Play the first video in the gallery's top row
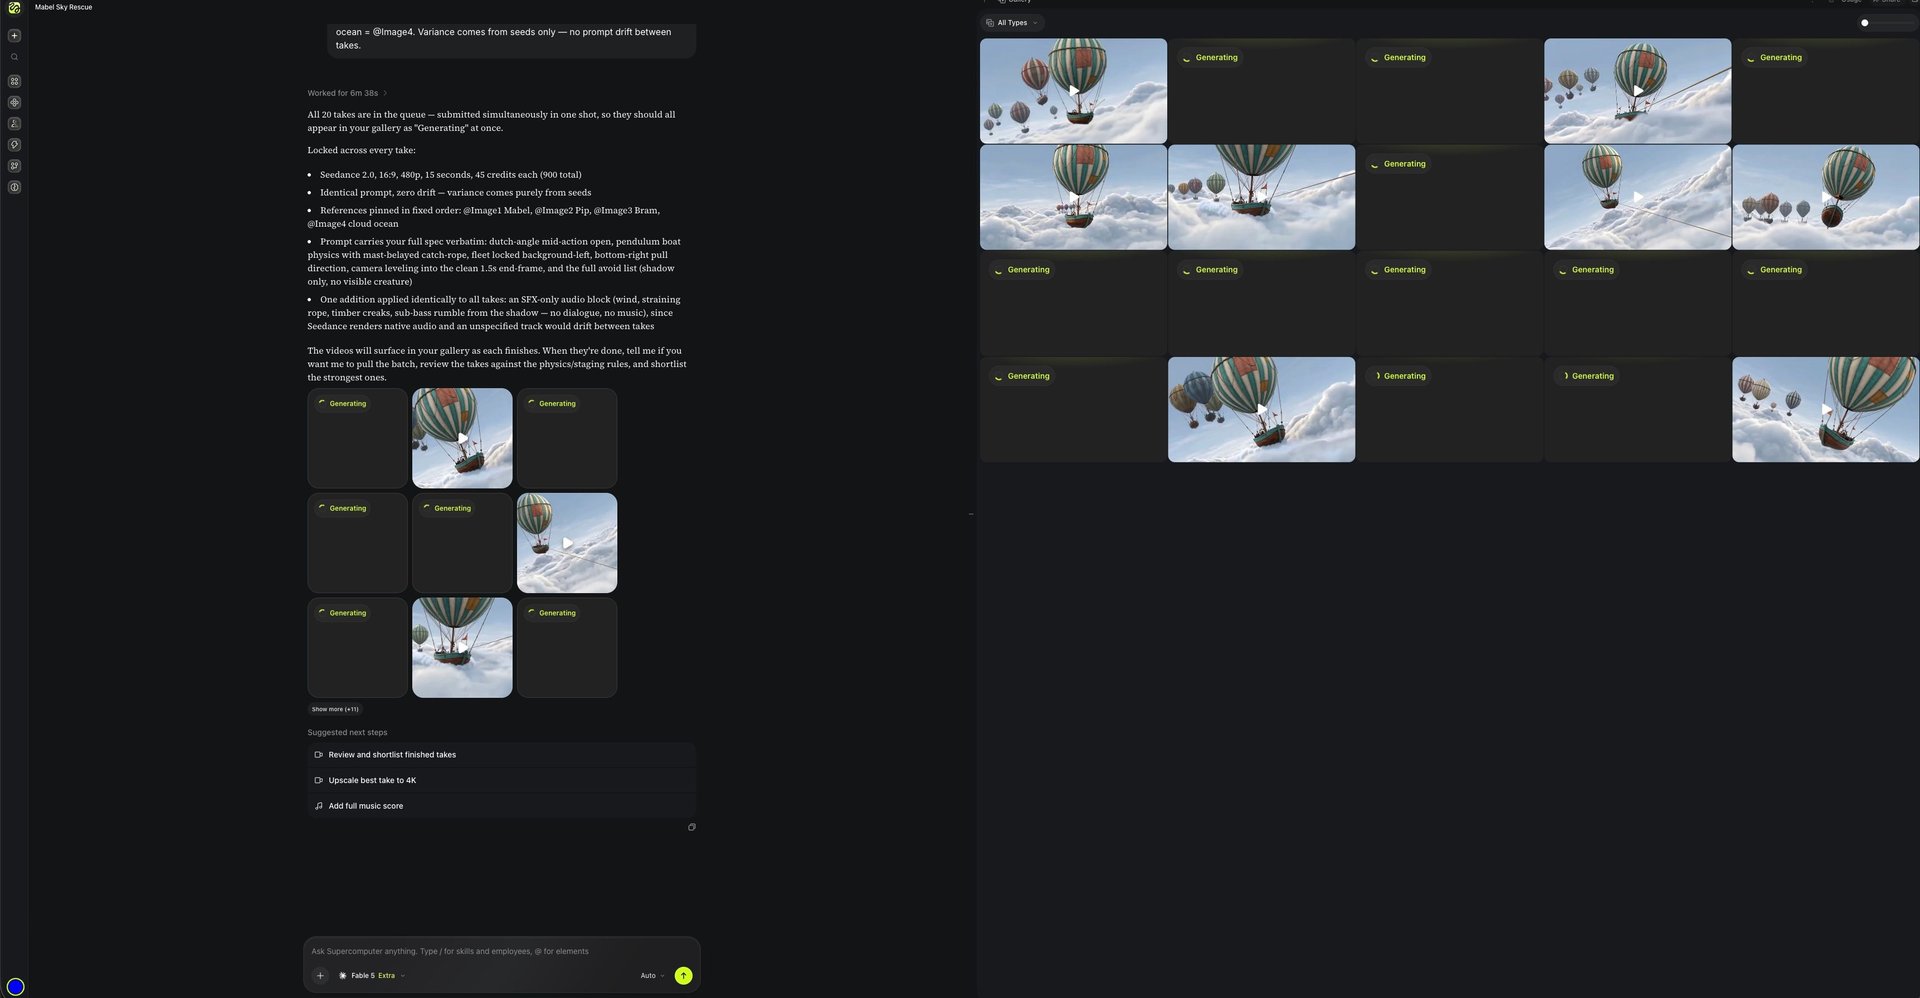Viewport: 1920px width, 998px height. click(x=1073, y=91)
